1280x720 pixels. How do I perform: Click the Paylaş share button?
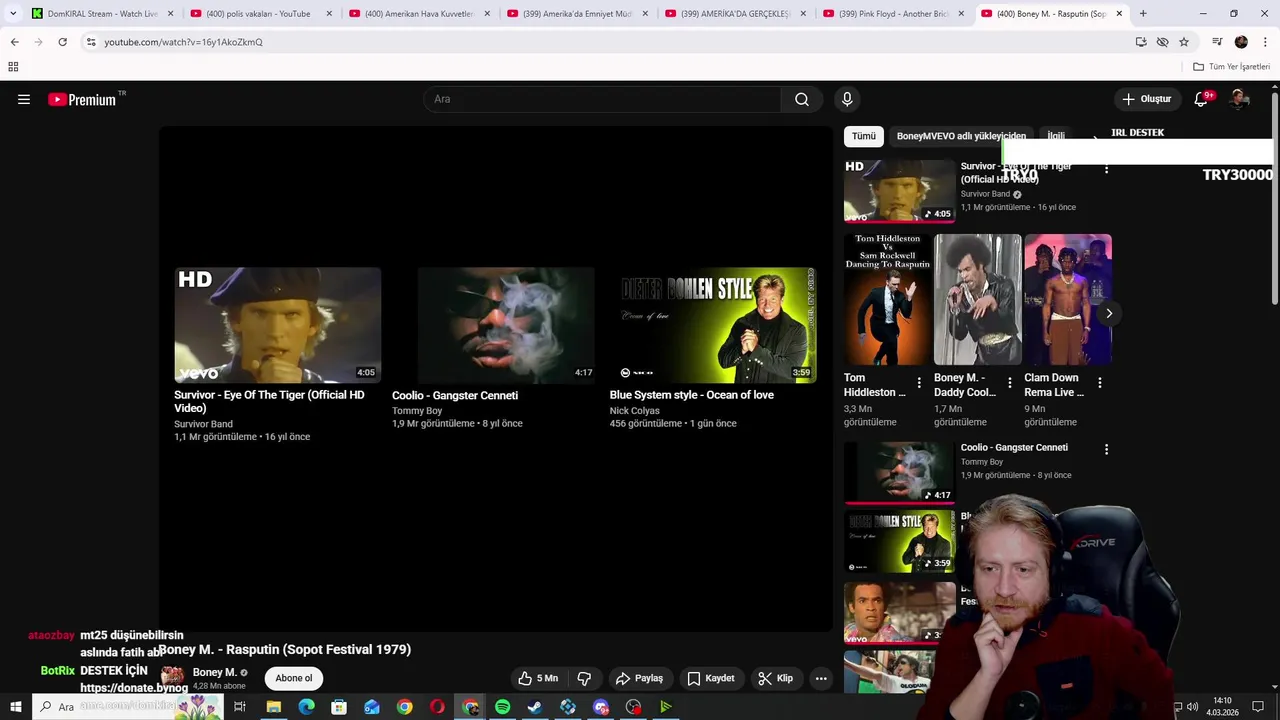pos(639,678)
